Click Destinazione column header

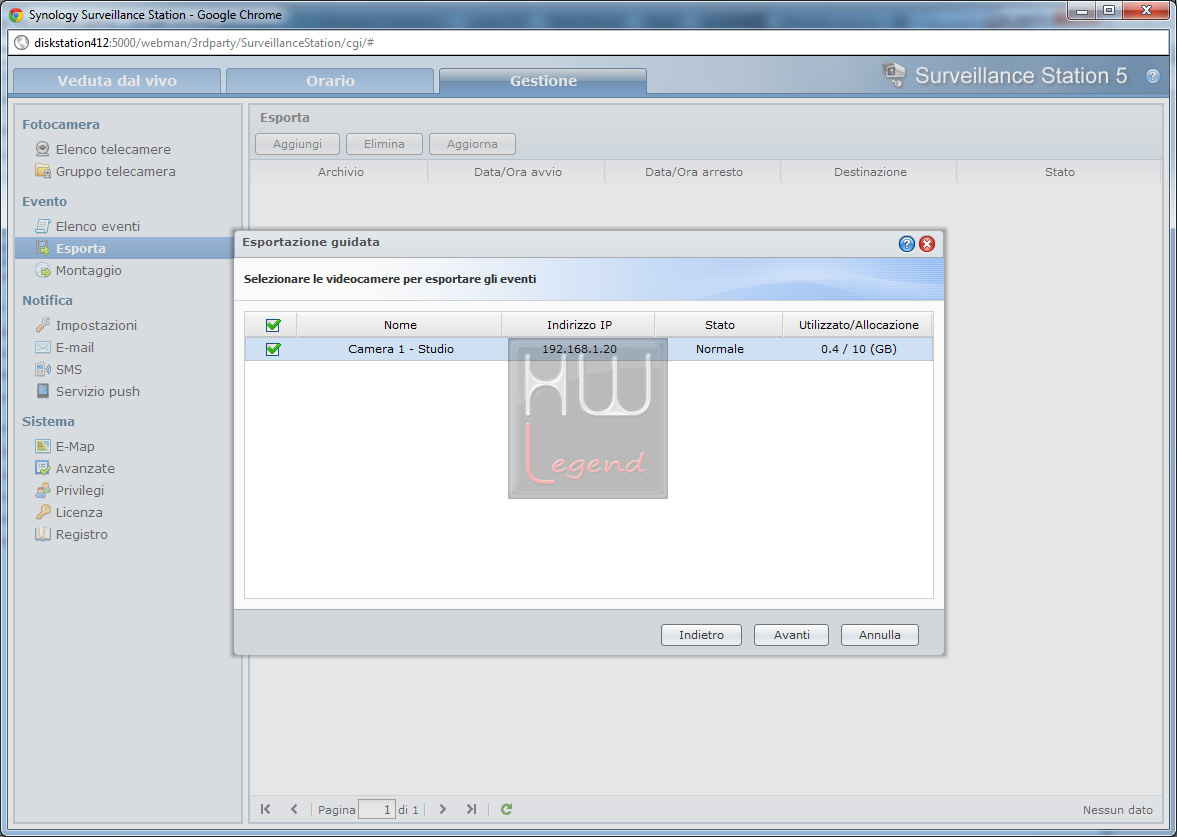pyautogui.click(x=870, y=172)
